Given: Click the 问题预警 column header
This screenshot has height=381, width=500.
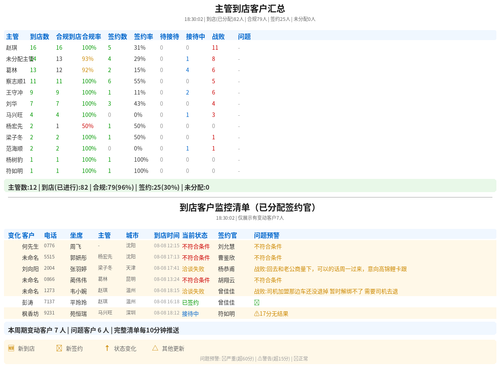Looking at the screenshot, I should 267,235.
